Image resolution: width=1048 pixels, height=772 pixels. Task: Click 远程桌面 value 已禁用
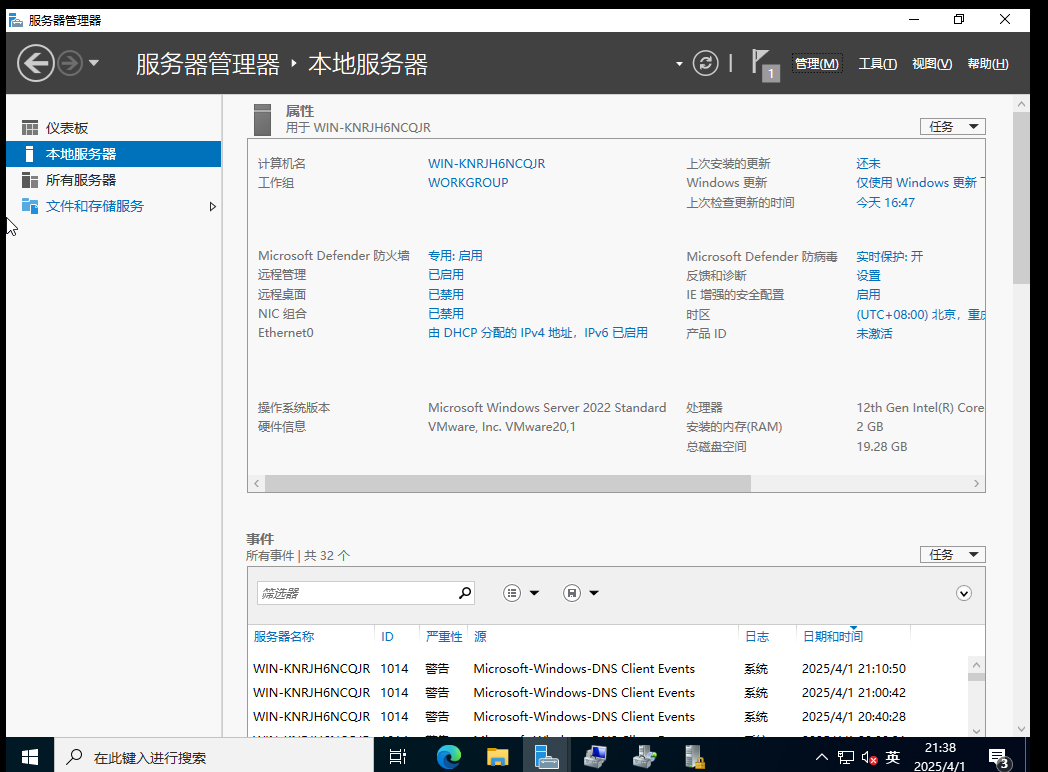click(x=446, y=294)
